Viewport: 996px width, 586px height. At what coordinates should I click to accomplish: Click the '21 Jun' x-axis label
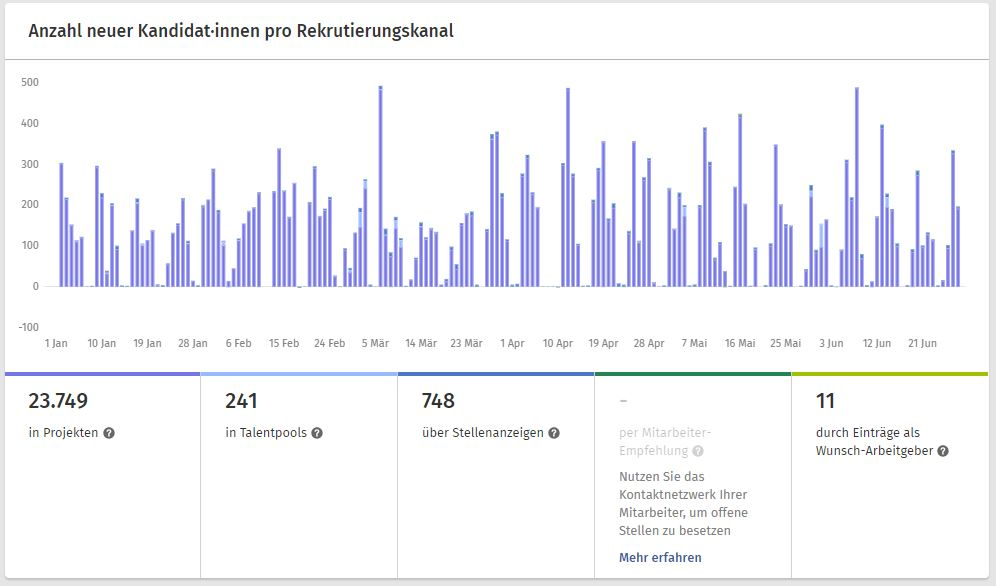point(922,343)
